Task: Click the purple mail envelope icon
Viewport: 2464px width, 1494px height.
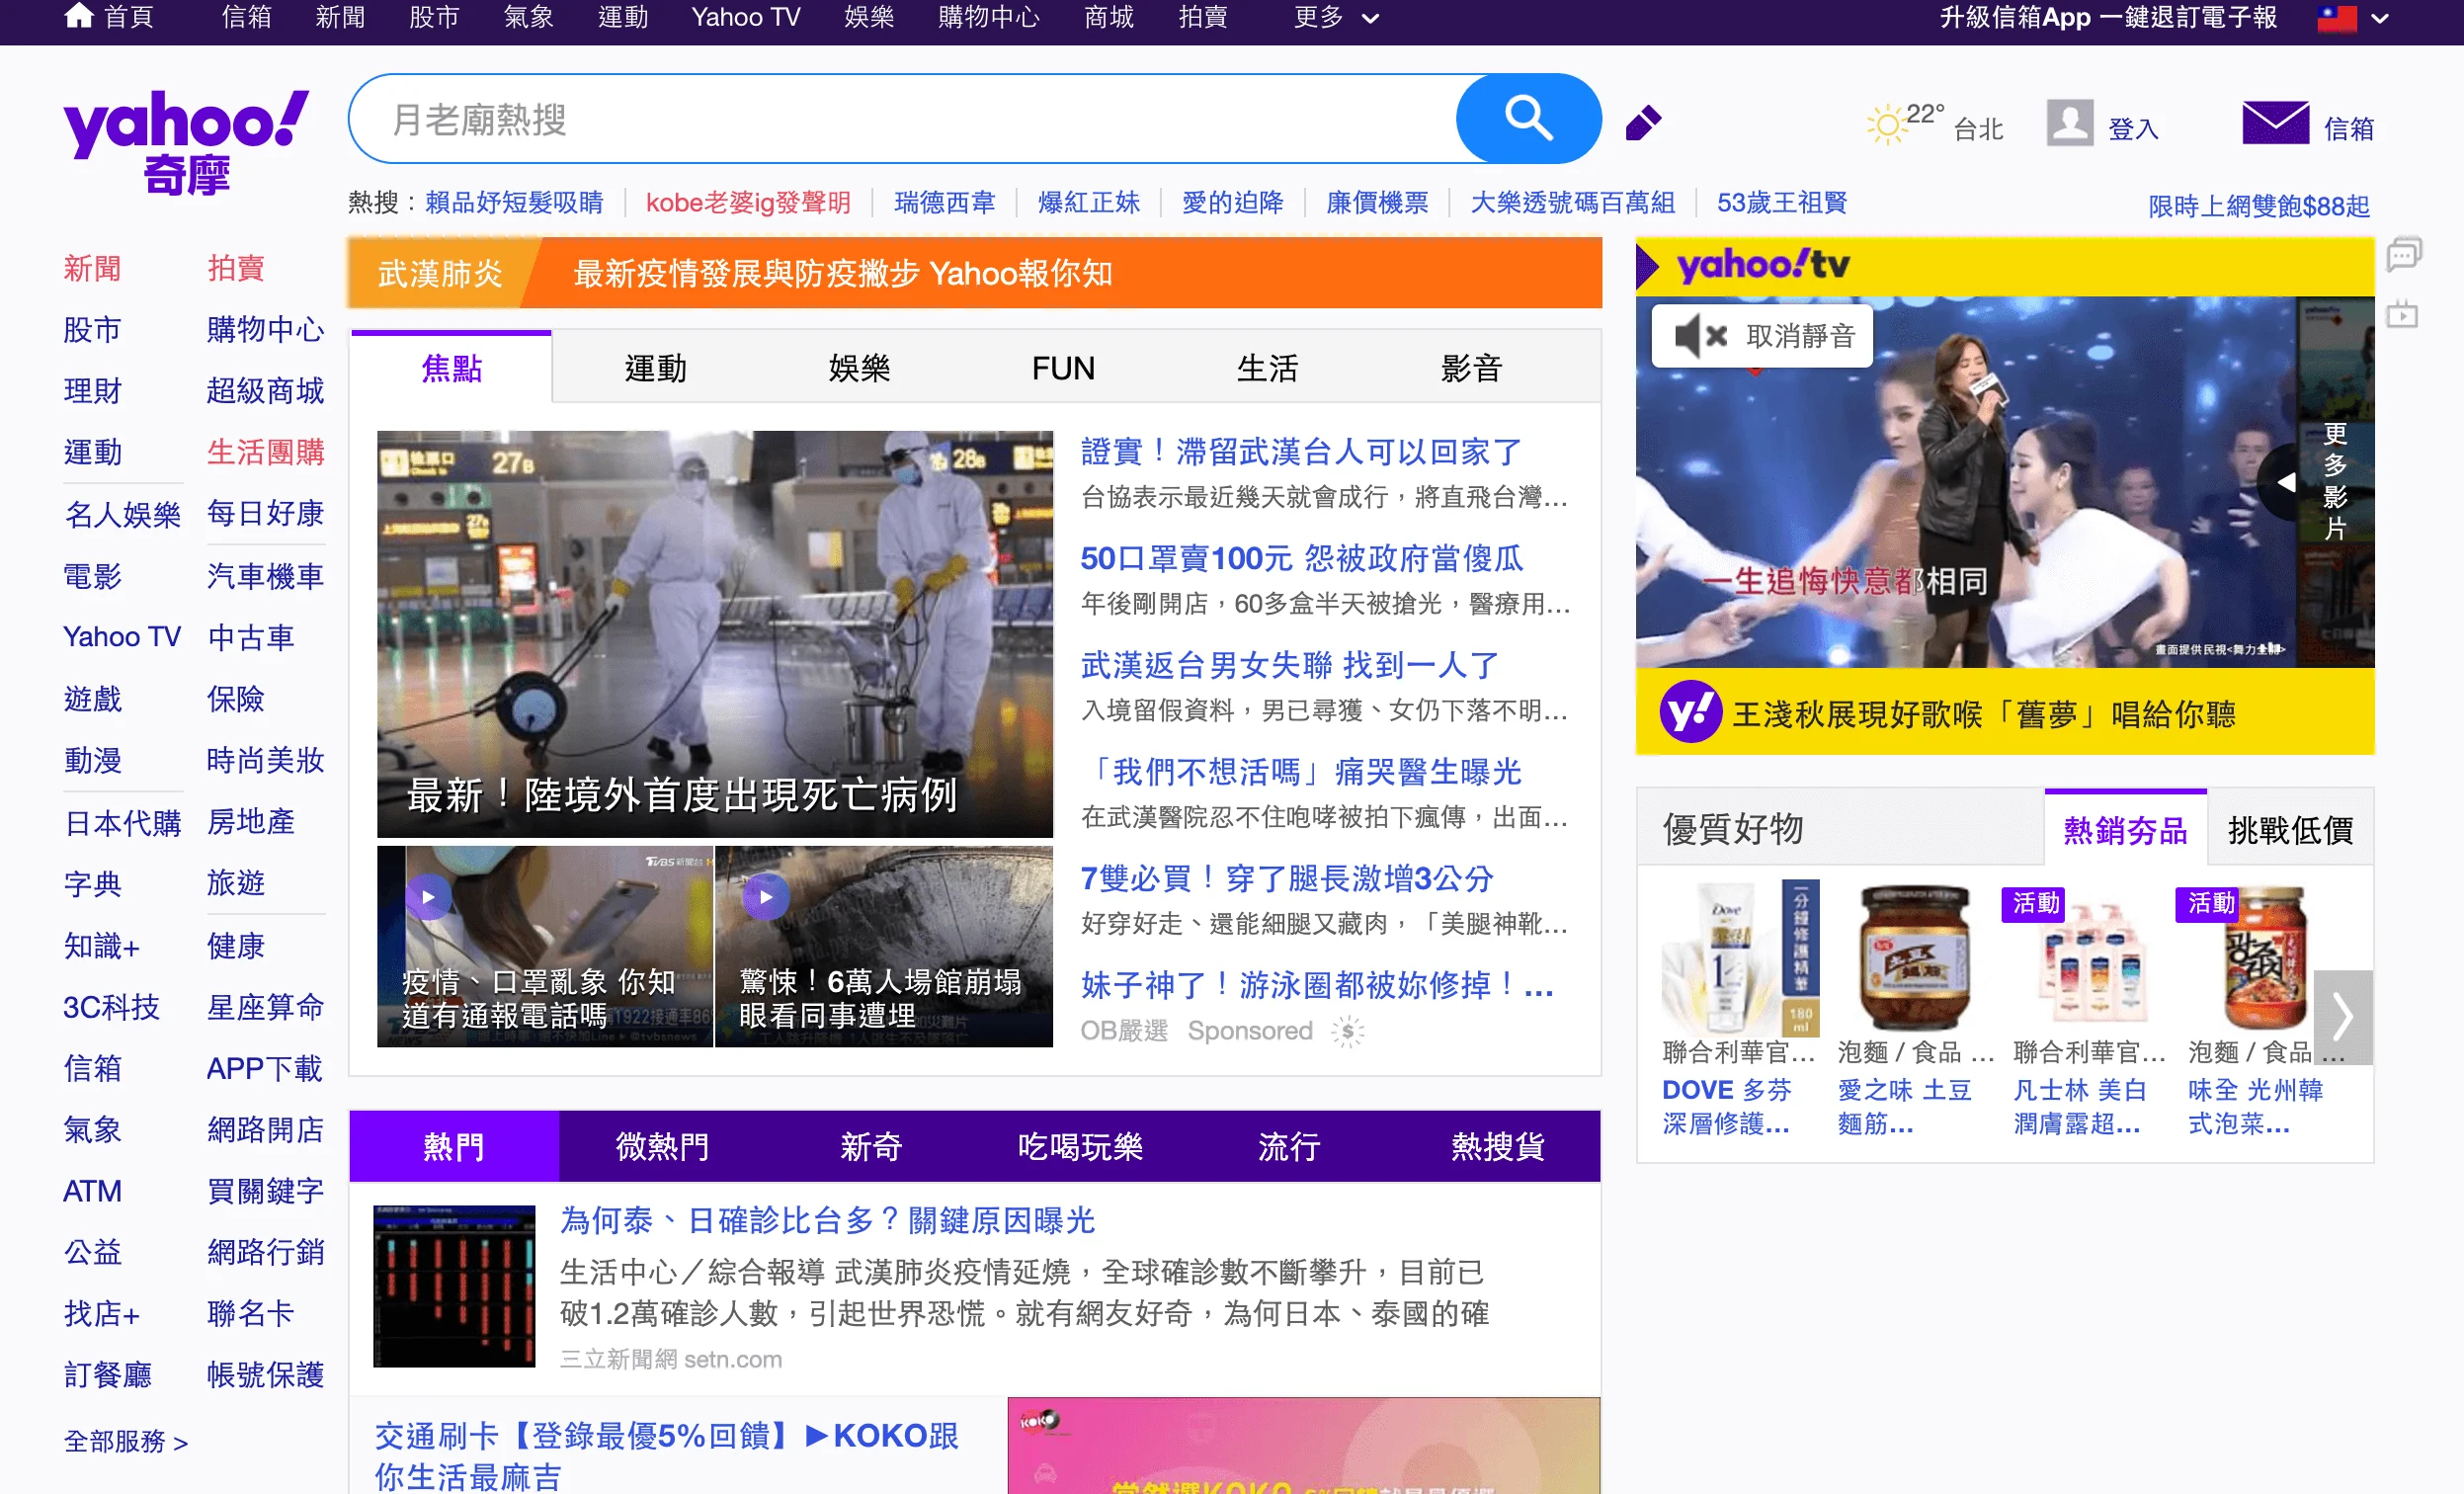Action: tap(2275, 123)
